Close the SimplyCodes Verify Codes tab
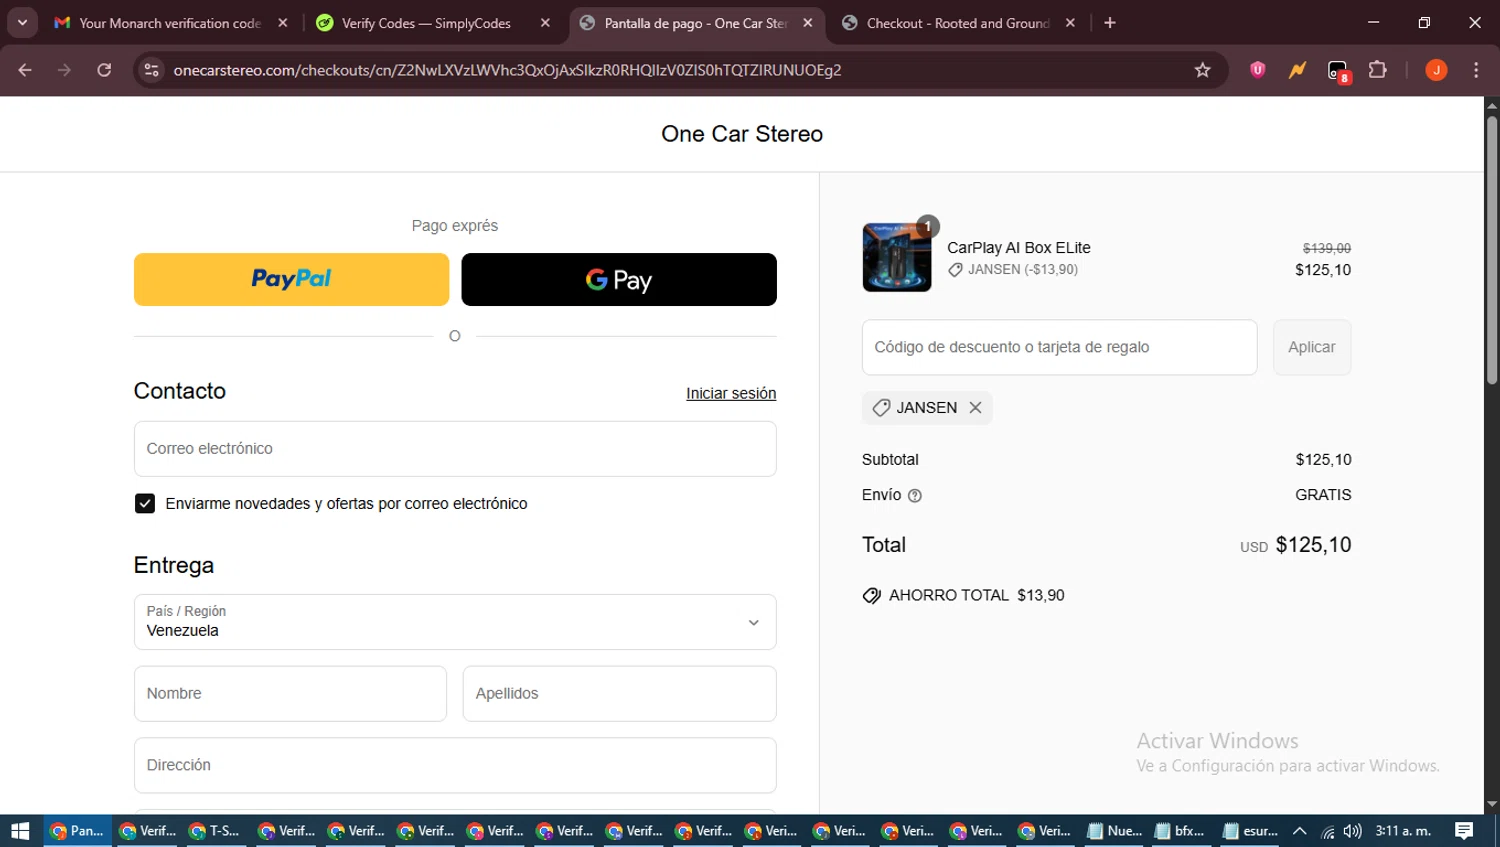The width and height of the screenshot is (1500, 847). (545, 23)
